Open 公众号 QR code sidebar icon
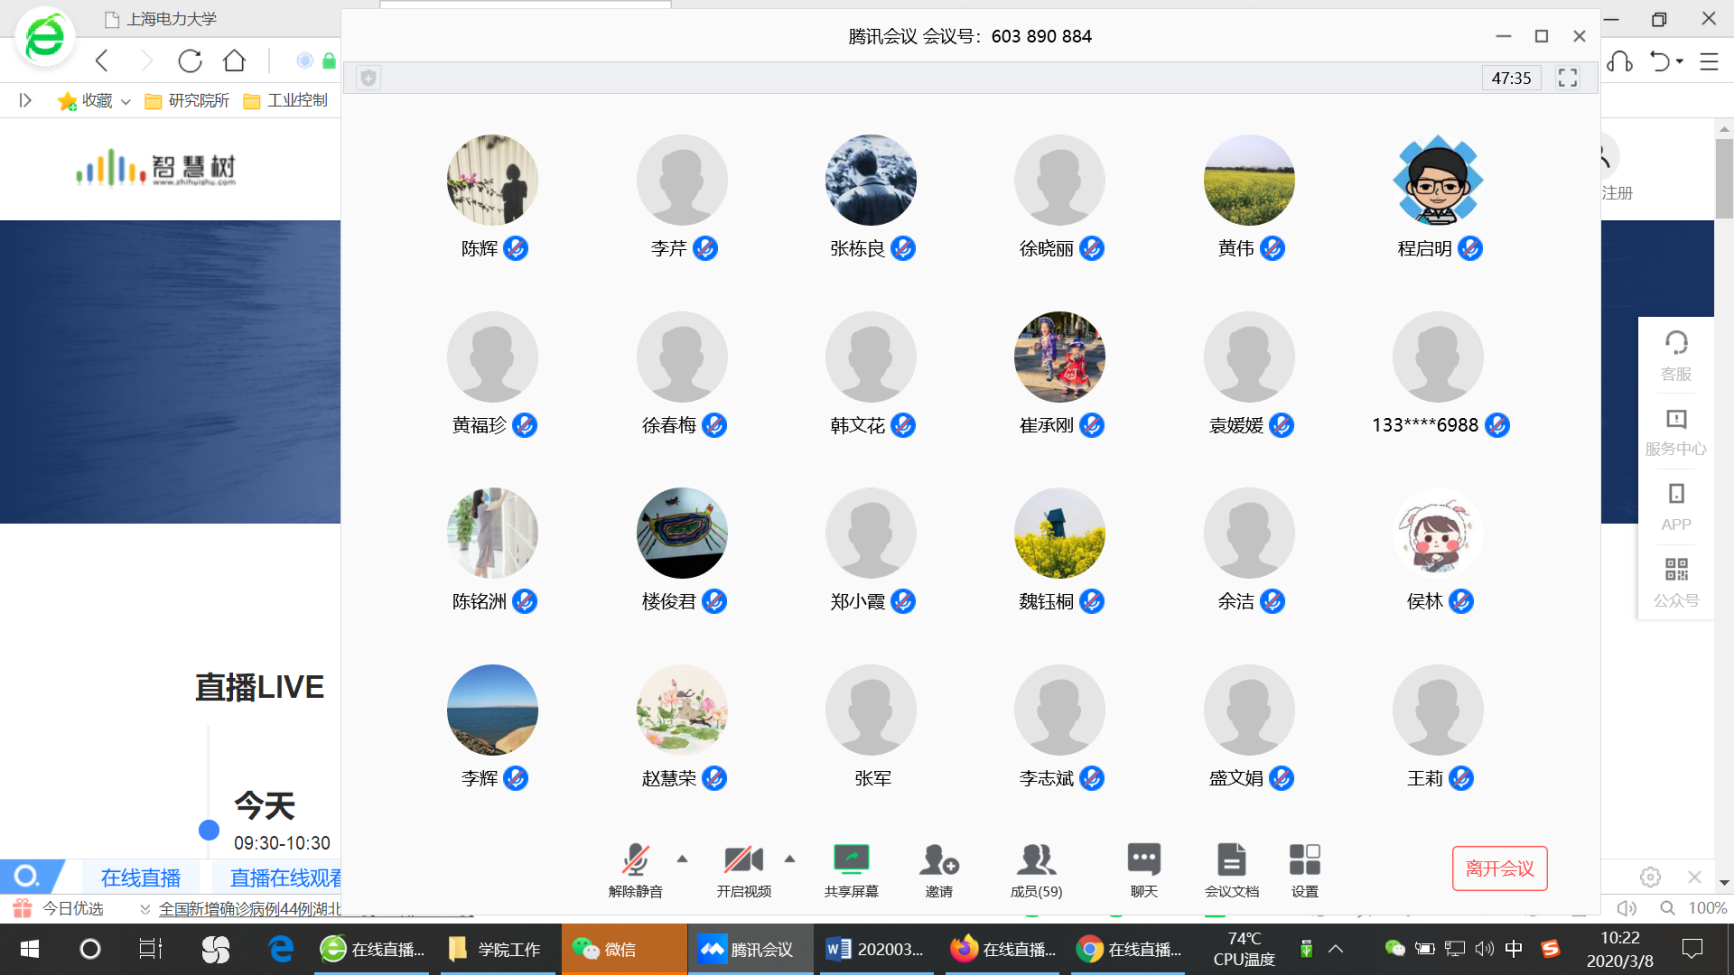Image resolution: width=1734 pixels, height=975 pixels. [1676, 583]
